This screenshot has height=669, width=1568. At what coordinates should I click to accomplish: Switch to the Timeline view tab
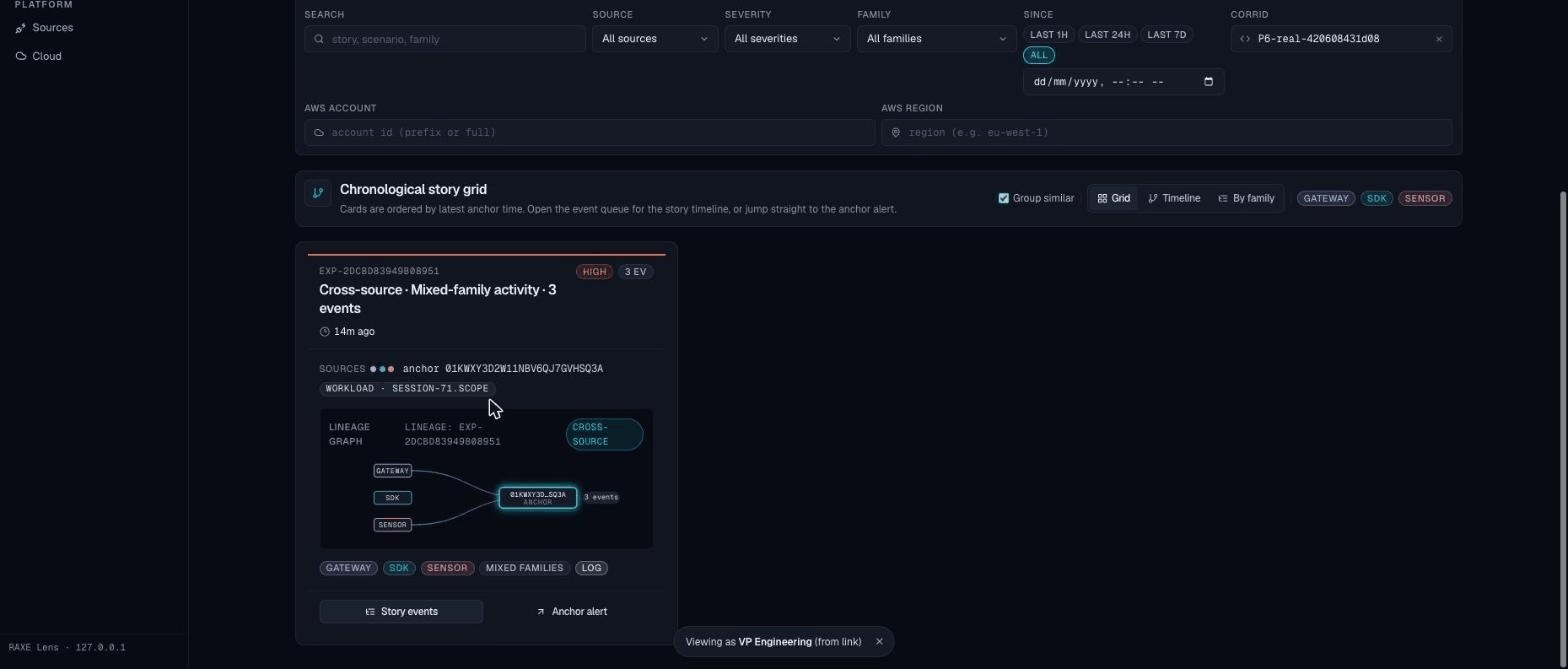click(1174, 198)
